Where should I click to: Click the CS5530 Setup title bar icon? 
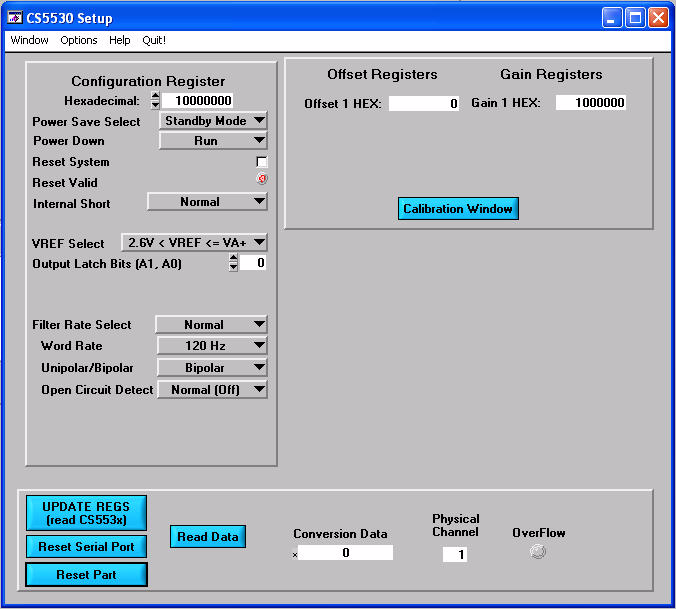[14, 18]
